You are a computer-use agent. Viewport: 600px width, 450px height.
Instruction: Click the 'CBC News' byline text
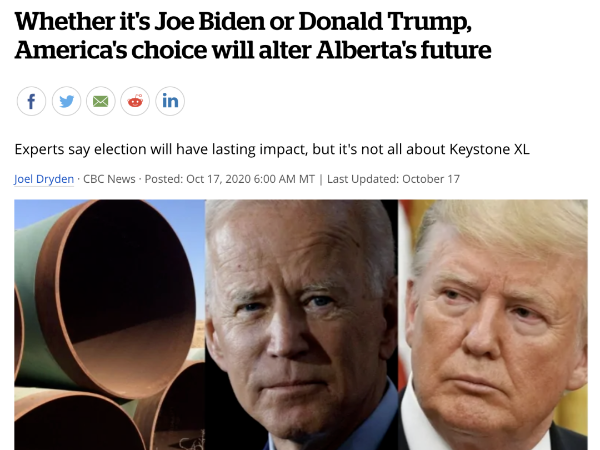109,179
